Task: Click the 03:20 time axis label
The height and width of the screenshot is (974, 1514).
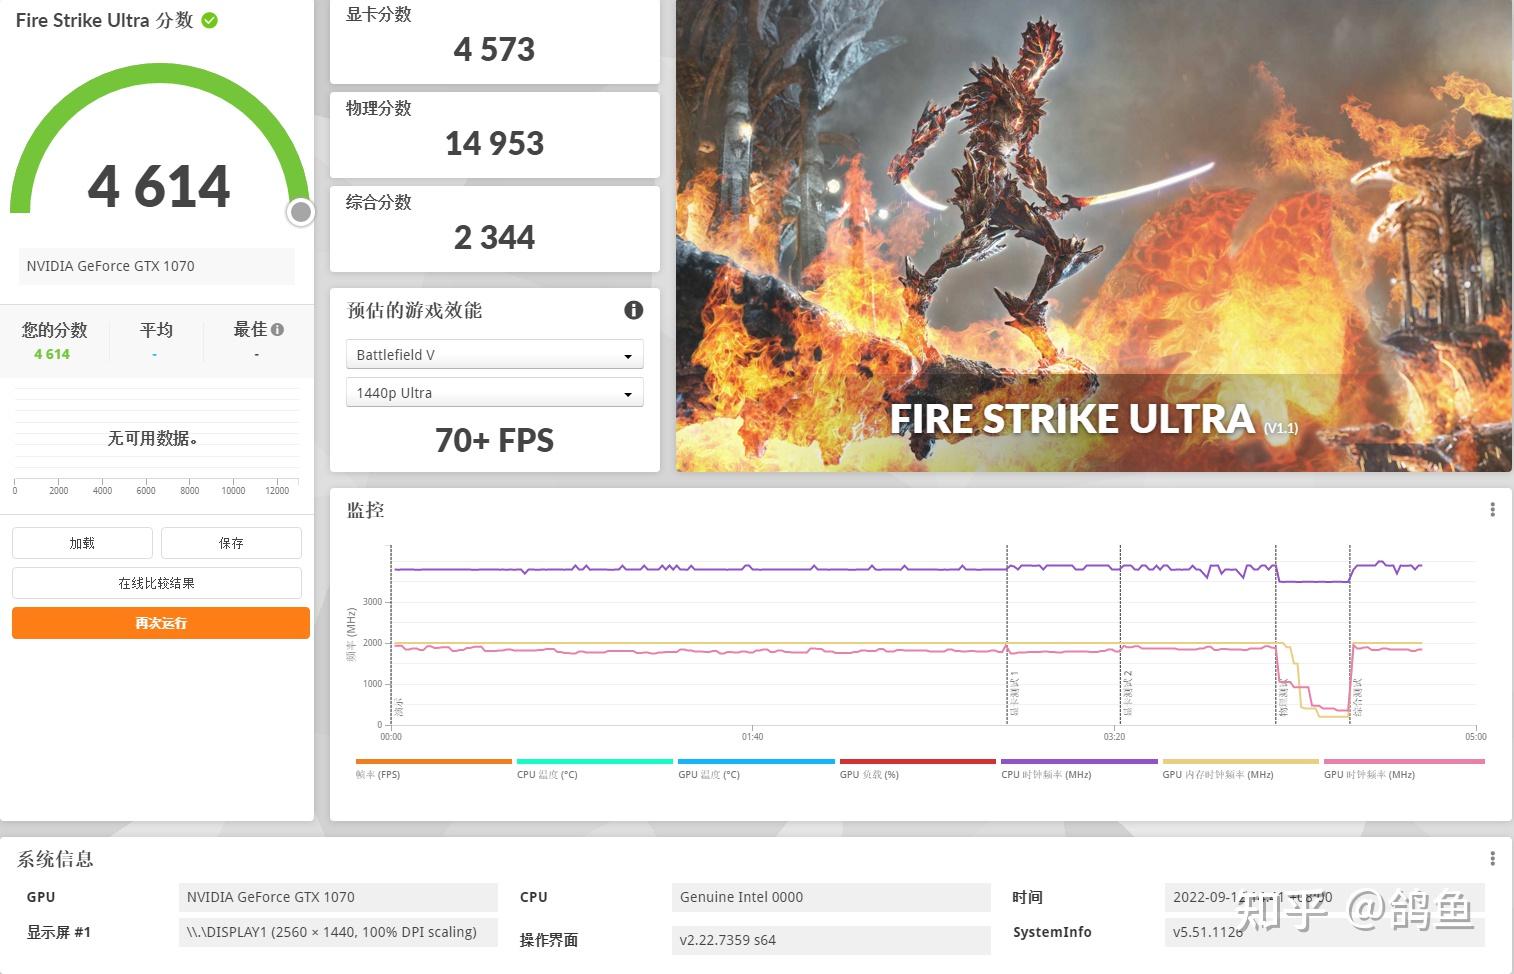Action: point(1114,737)
